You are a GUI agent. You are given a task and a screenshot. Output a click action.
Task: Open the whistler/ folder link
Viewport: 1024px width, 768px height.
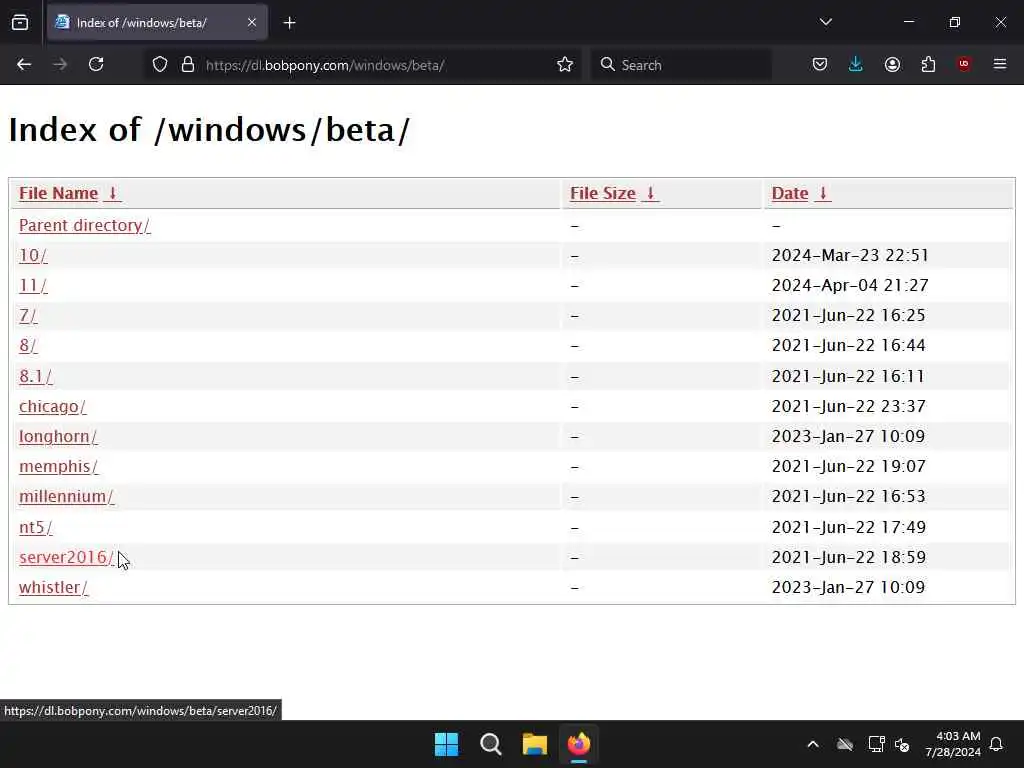click(x=54, y=587)
